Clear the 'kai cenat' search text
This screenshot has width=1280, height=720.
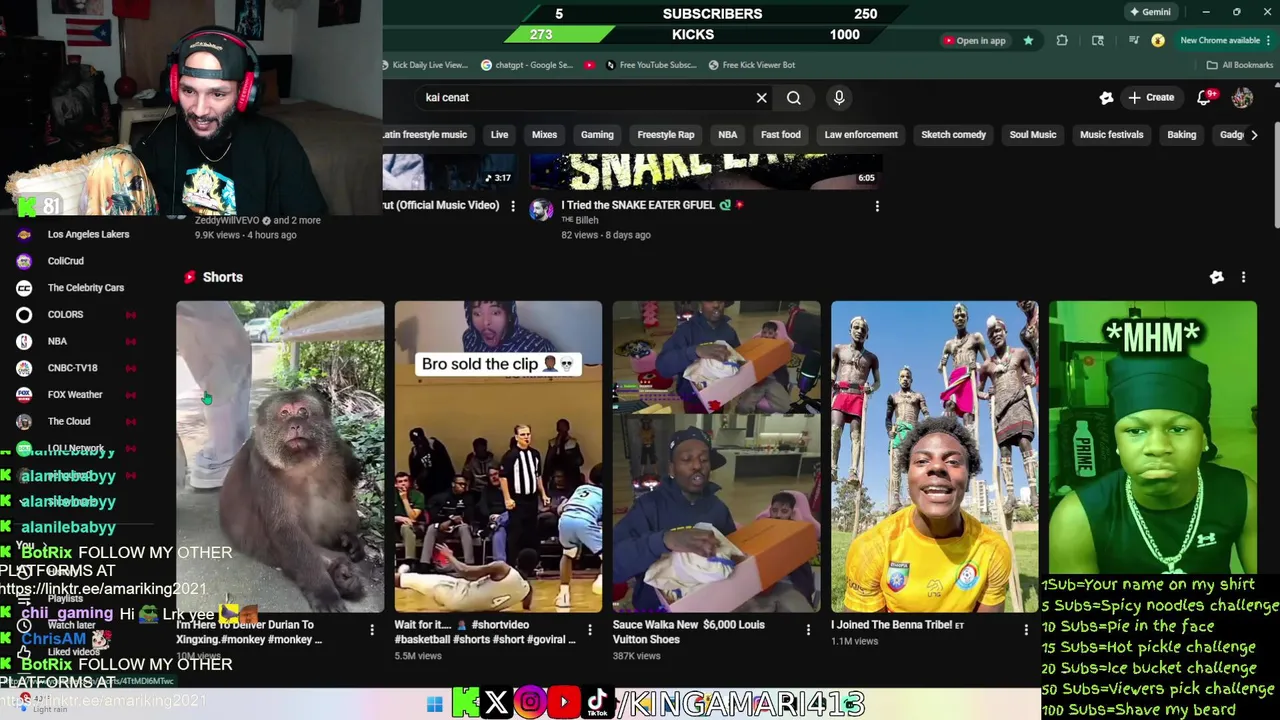pos(761,98)
